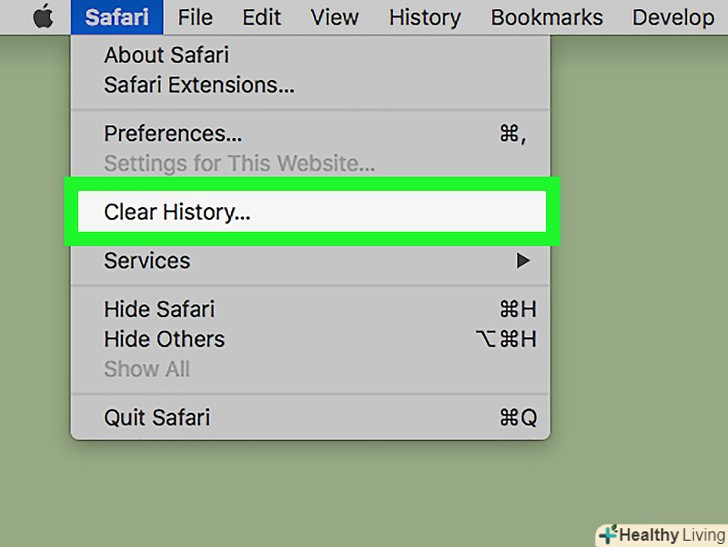Click the Healthy Living cross logo
Viewport: 728px width, 547px height.
point(608,534)
